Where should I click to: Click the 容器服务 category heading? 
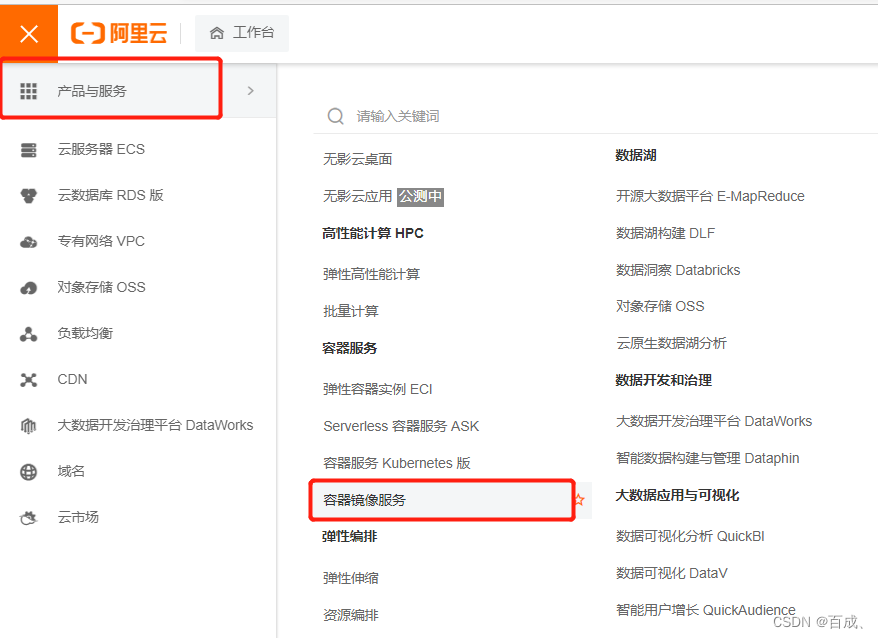[349, 348]
